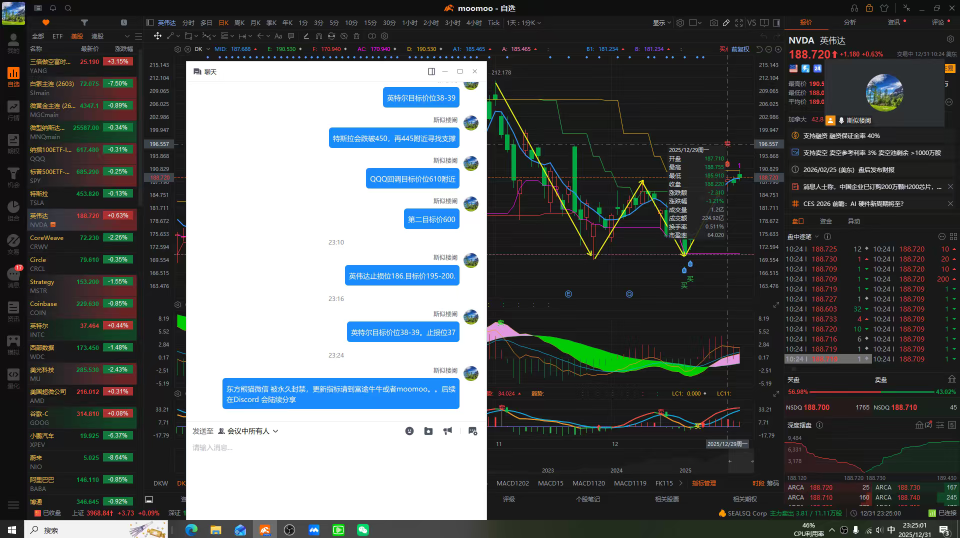
Task: Click the headset support icon in title bar
Action: (x=854, y=8)
